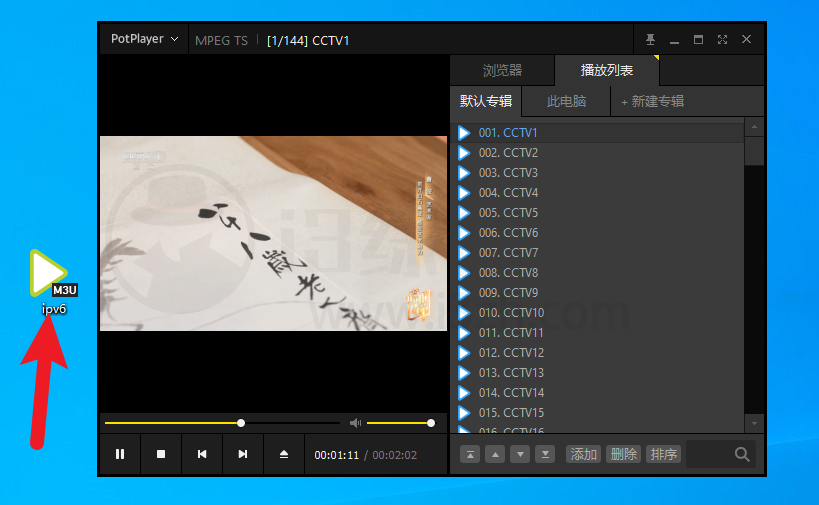Adjust the volume slider
The height and width of the screenshot is (505, 819).
point(399,422)
